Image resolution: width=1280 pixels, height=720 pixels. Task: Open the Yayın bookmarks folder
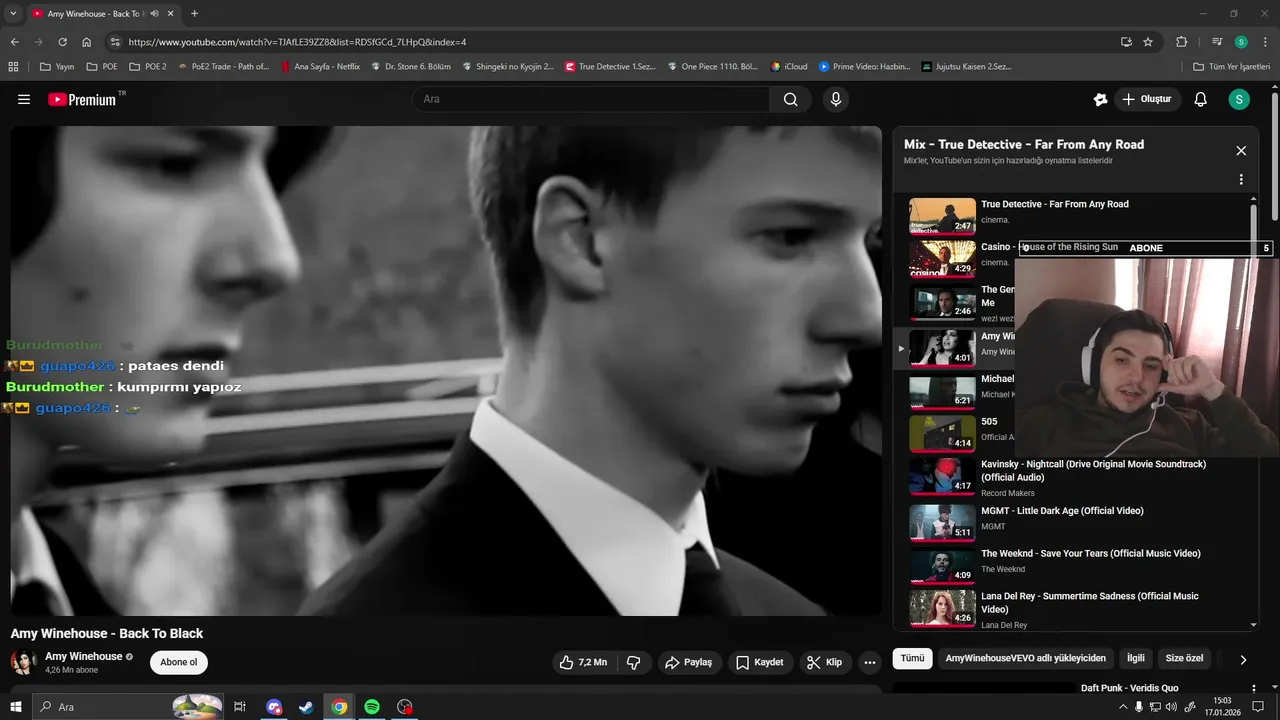(57, 67)
